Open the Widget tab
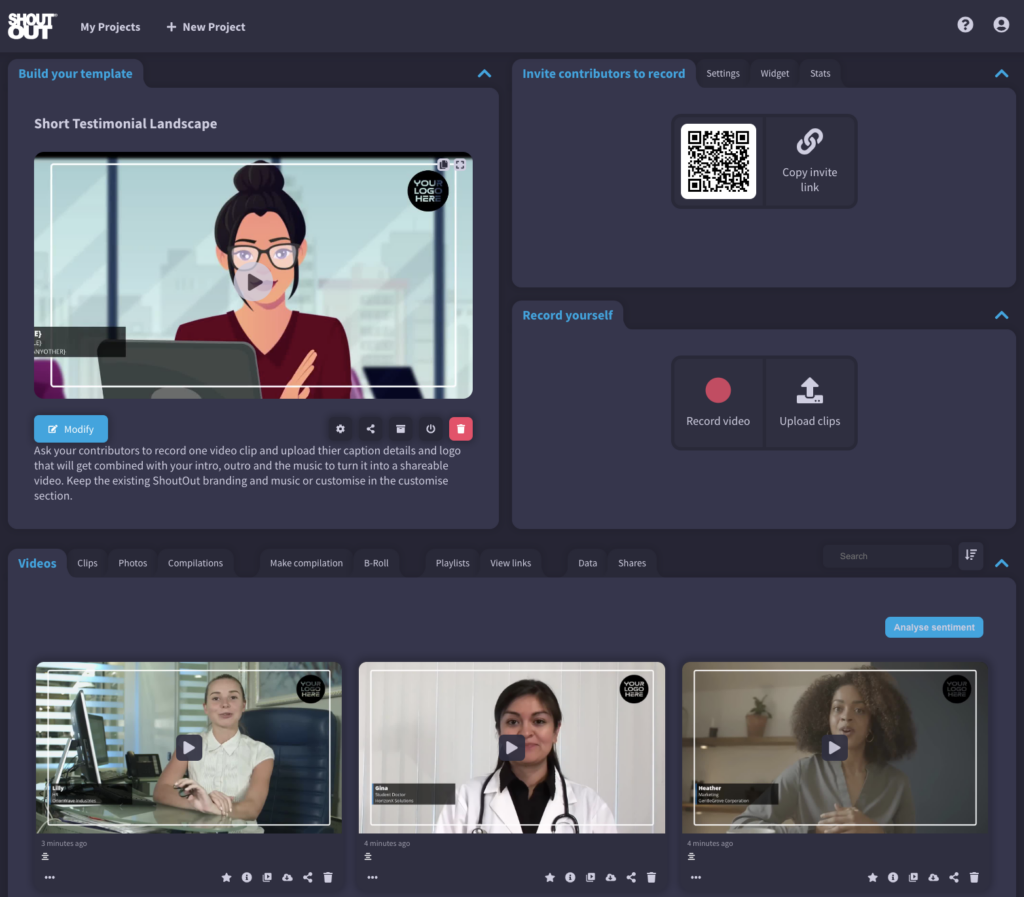The image size is (1024, 897). point(774,74)
